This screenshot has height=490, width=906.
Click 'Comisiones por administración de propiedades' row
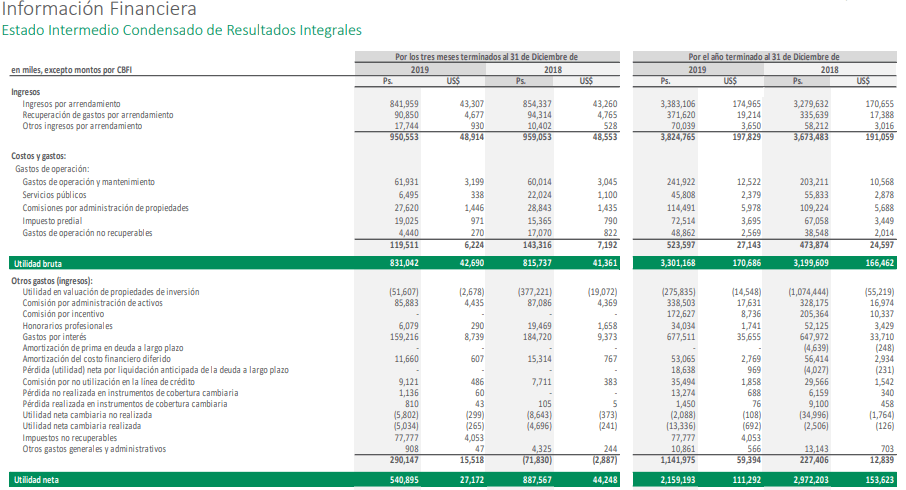106,208
